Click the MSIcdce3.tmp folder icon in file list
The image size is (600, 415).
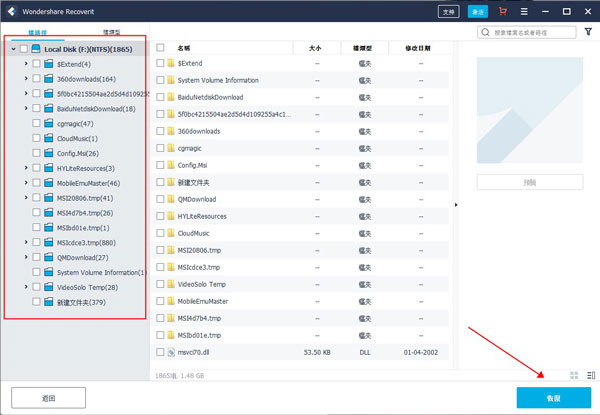pos(171,267)
